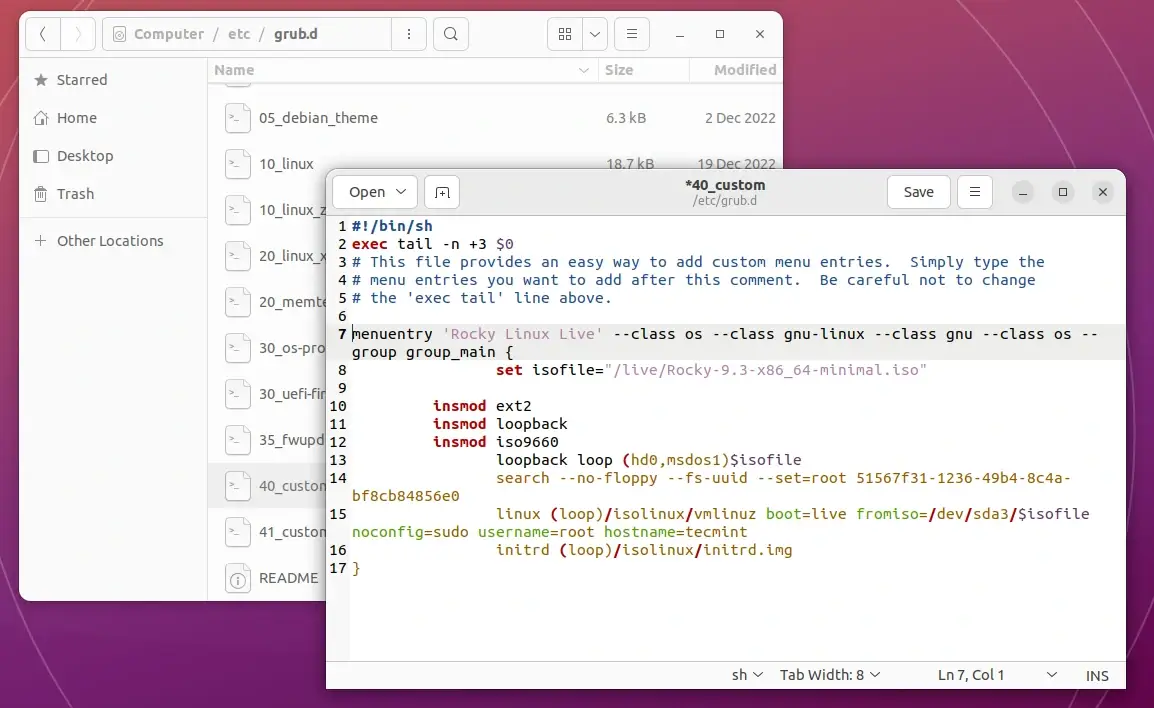
Task: Click script icon of 20_linux_x file
Action: point(238,255)
